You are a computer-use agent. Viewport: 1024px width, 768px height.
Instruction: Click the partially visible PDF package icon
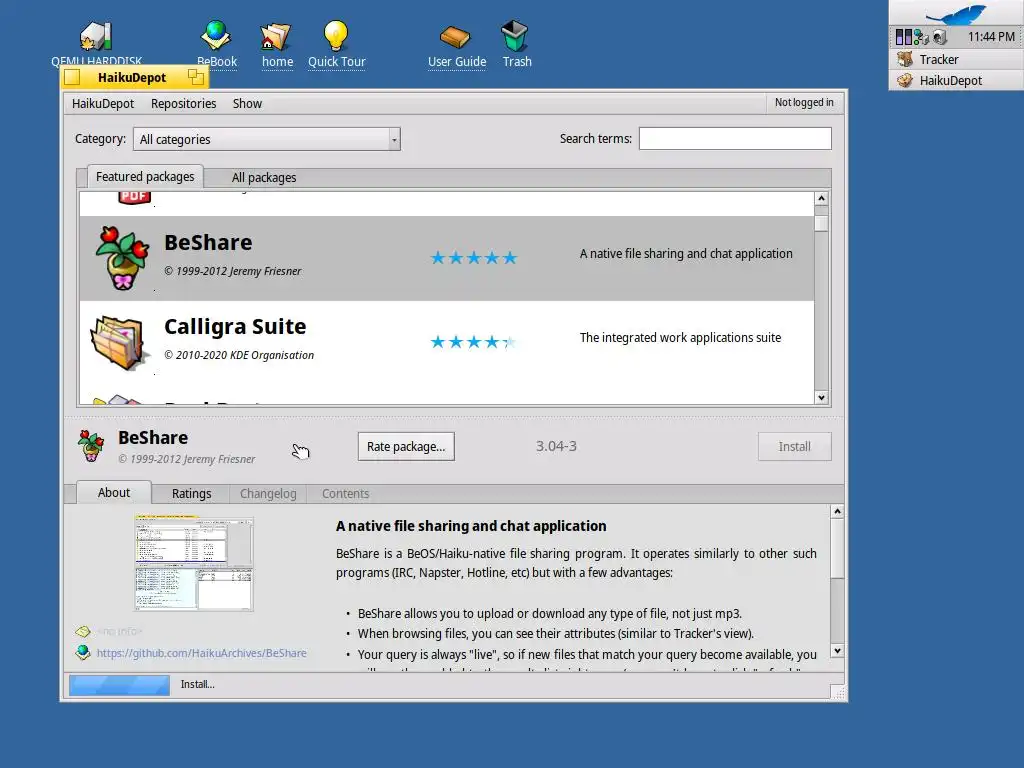(135, 197)
